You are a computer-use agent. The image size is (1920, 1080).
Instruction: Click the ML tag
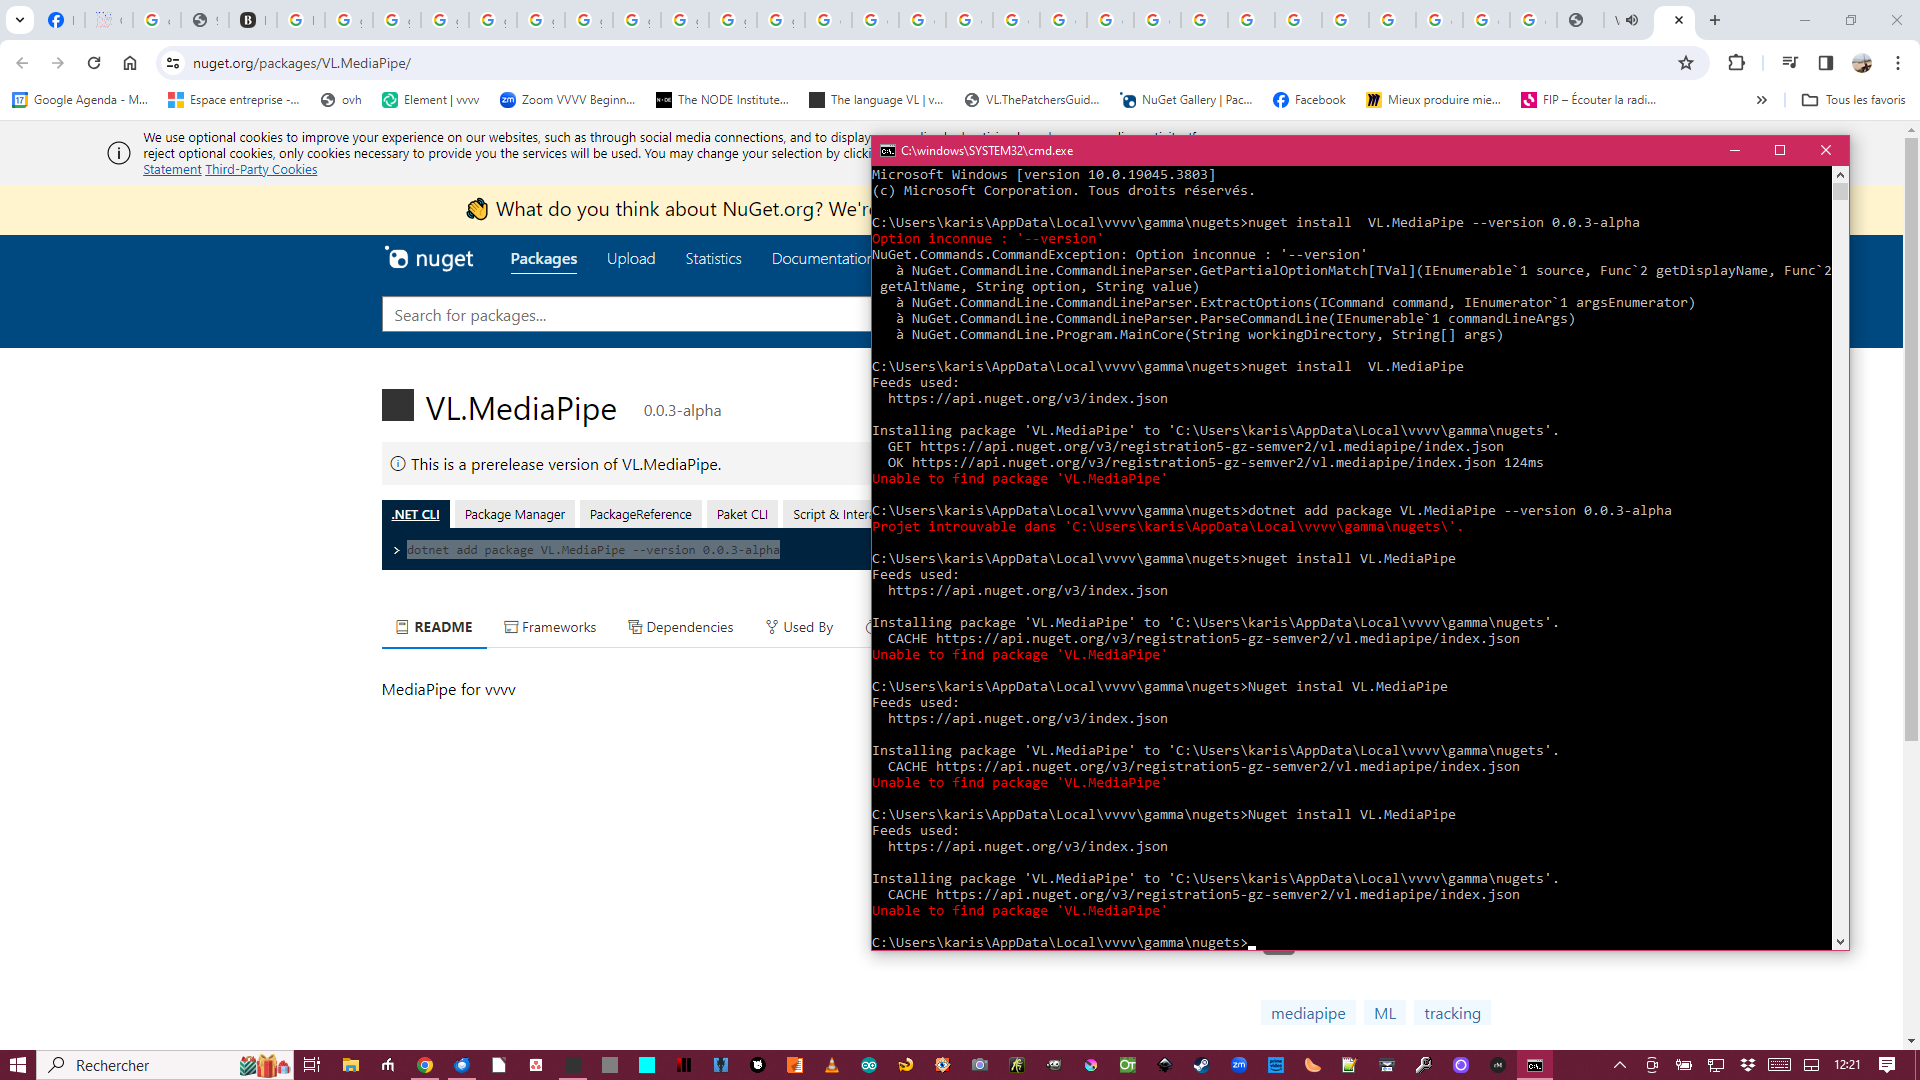(1385, 1013)
